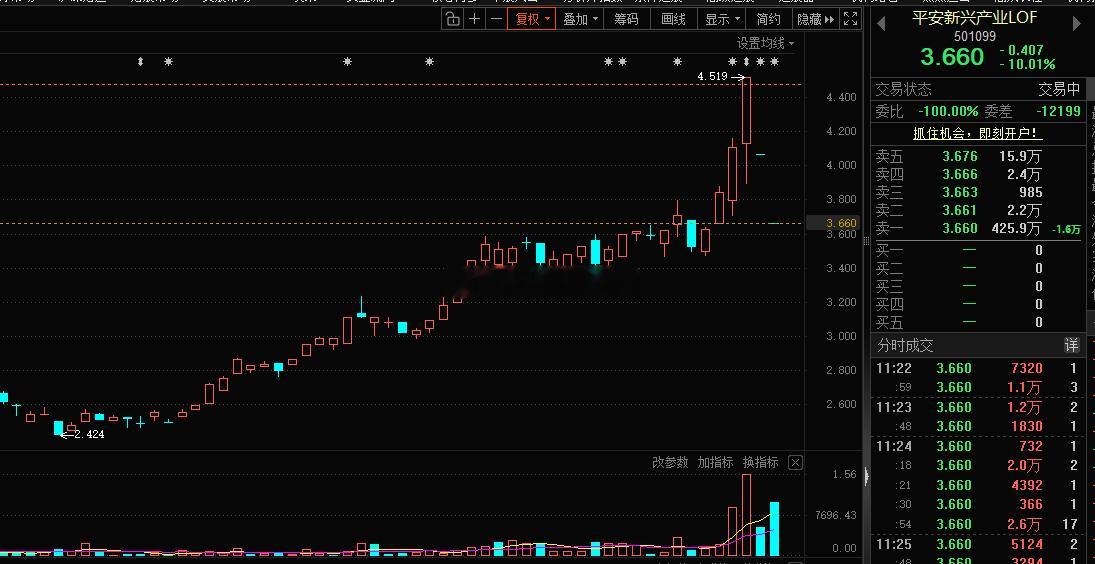The height and width of the screenshot is (564, 1095).
Task: Click the leftmost double-arrow event marker above chart
Action: point(140,61)
